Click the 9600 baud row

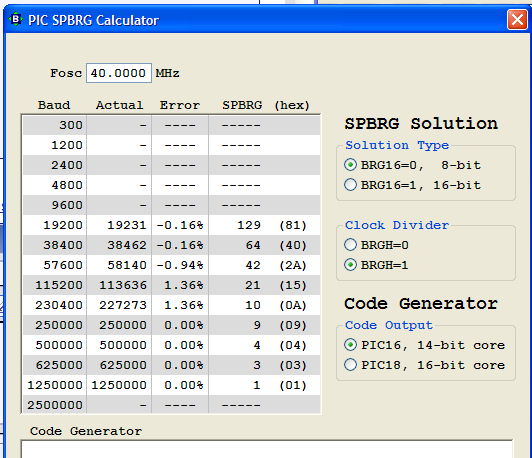tap(171, 205)
